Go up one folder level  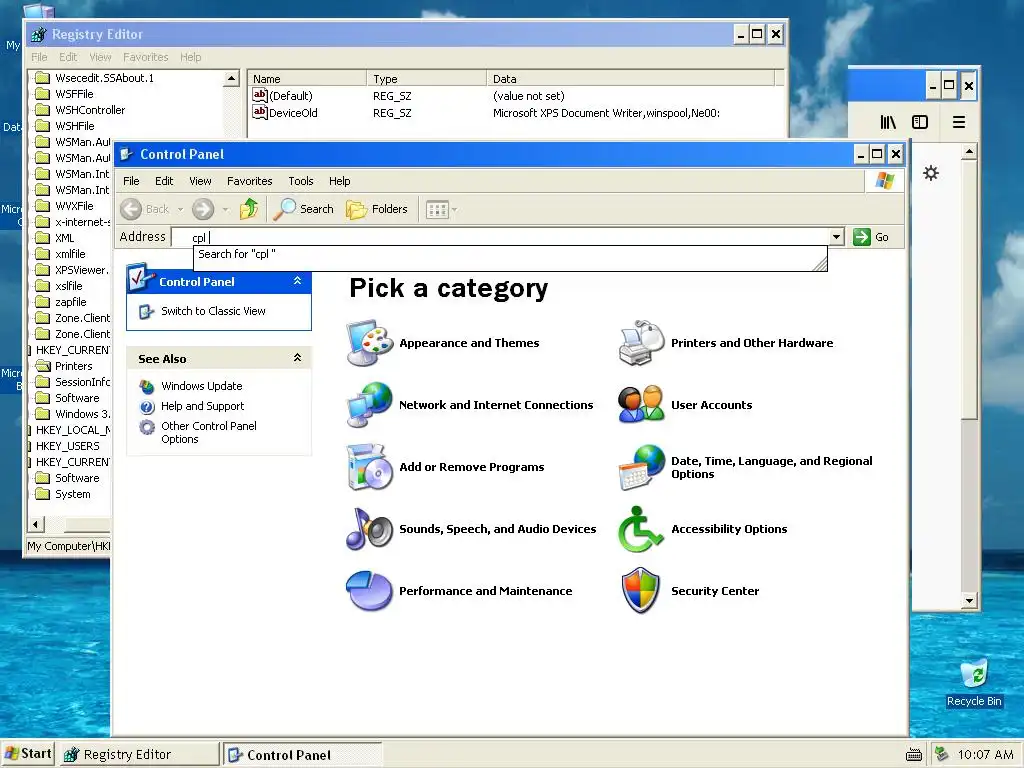tap(249, 209)
